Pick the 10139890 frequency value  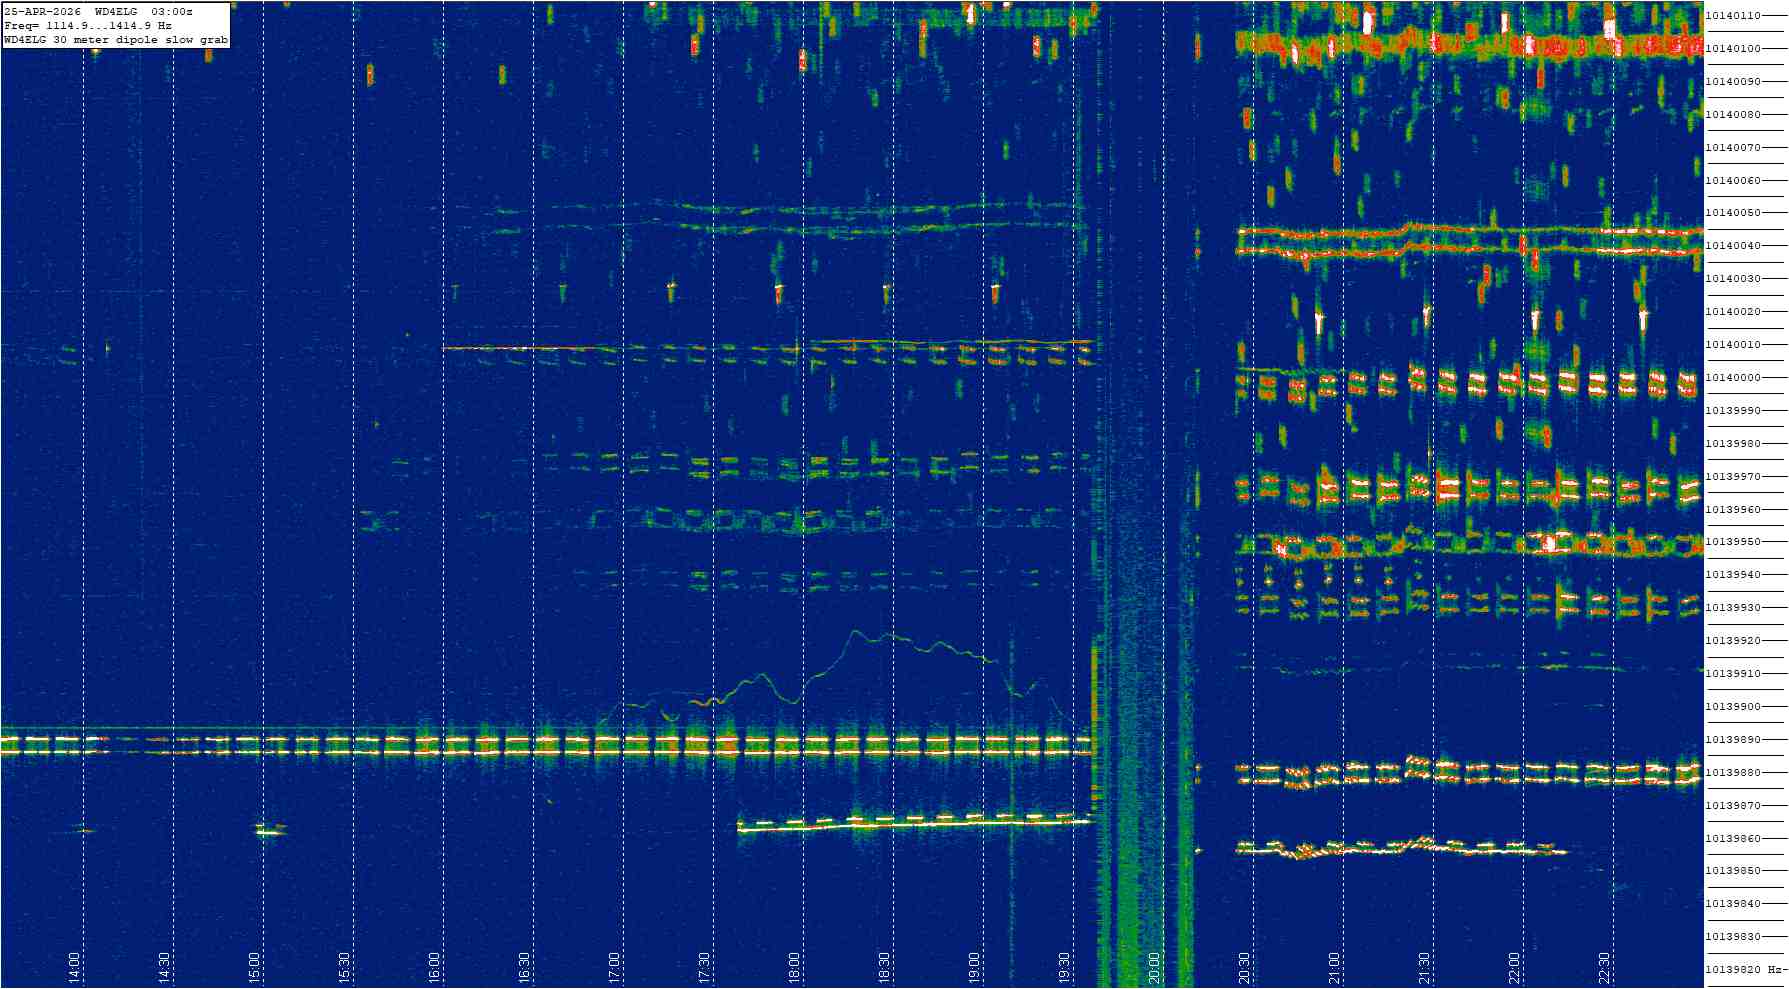(1733, 740)
